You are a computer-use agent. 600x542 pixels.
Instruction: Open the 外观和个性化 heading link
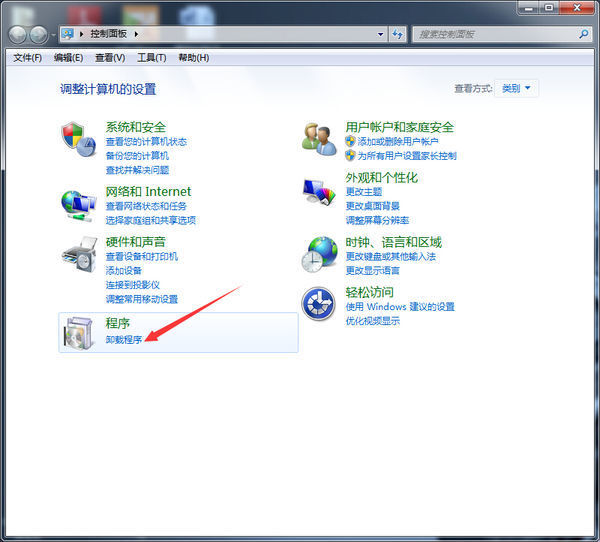click(382, 178)
